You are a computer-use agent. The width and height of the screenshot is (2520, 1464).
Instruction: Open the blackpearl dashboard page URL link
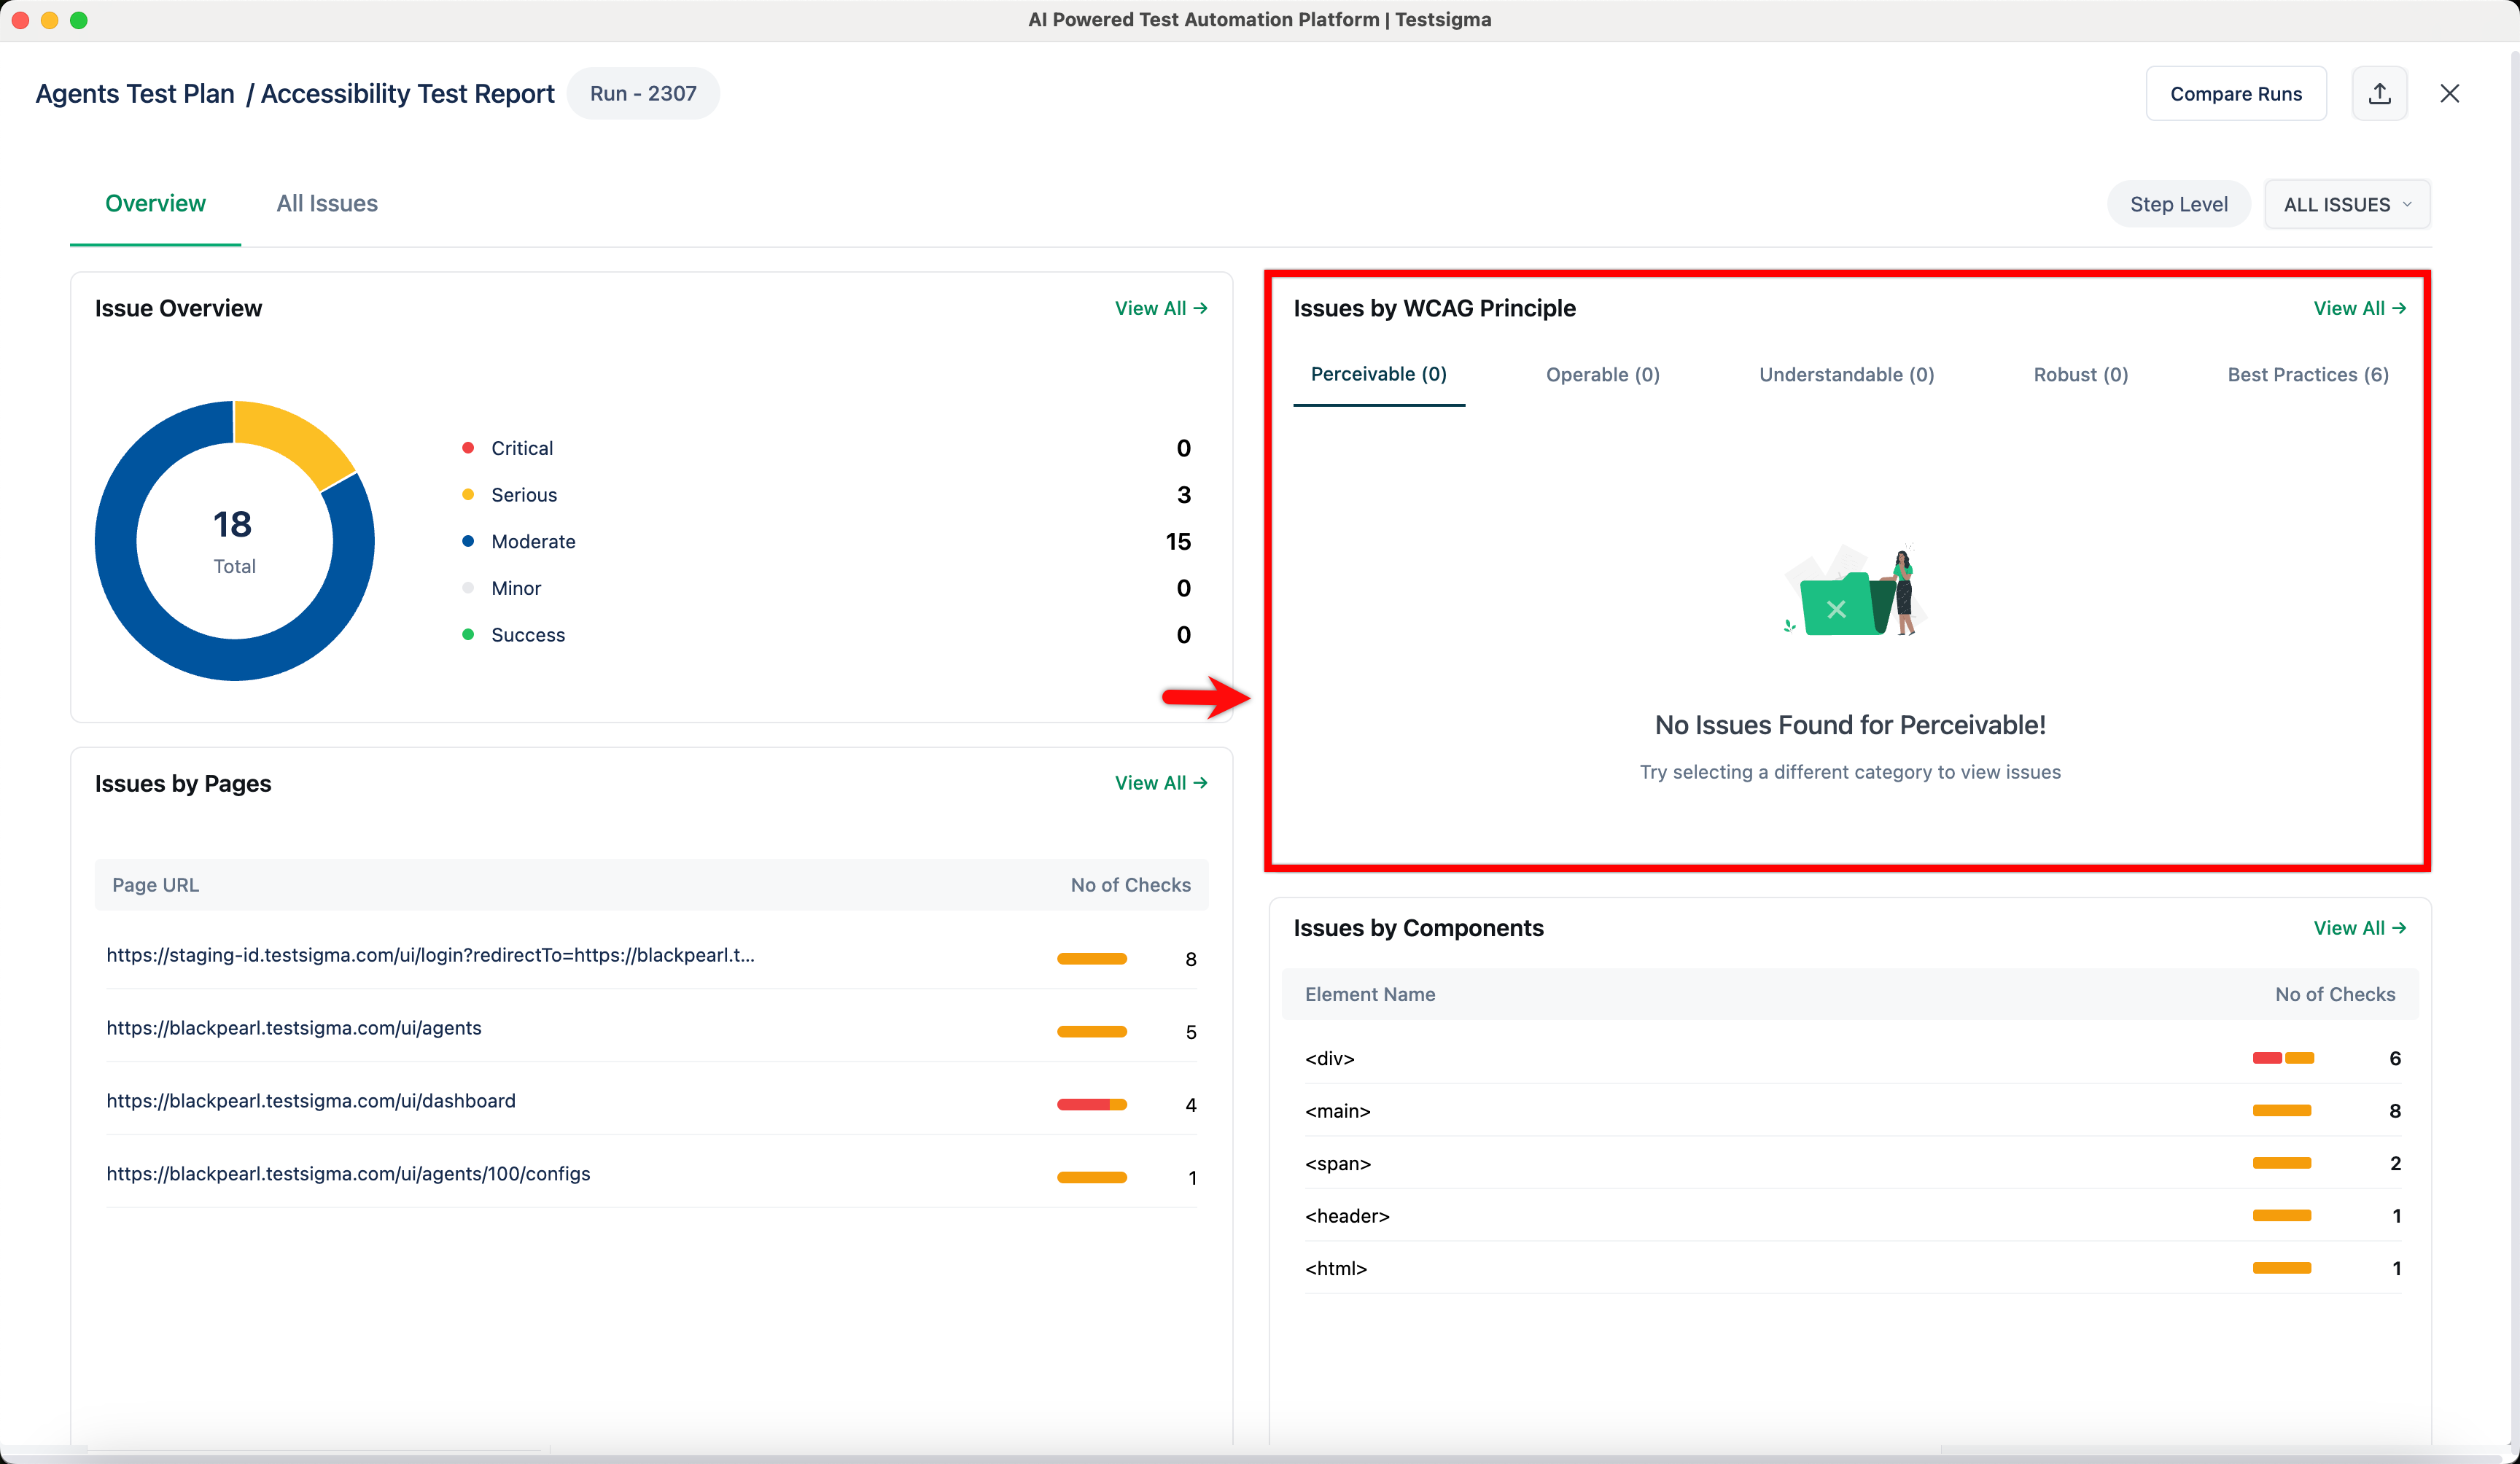coord(311,1101)
